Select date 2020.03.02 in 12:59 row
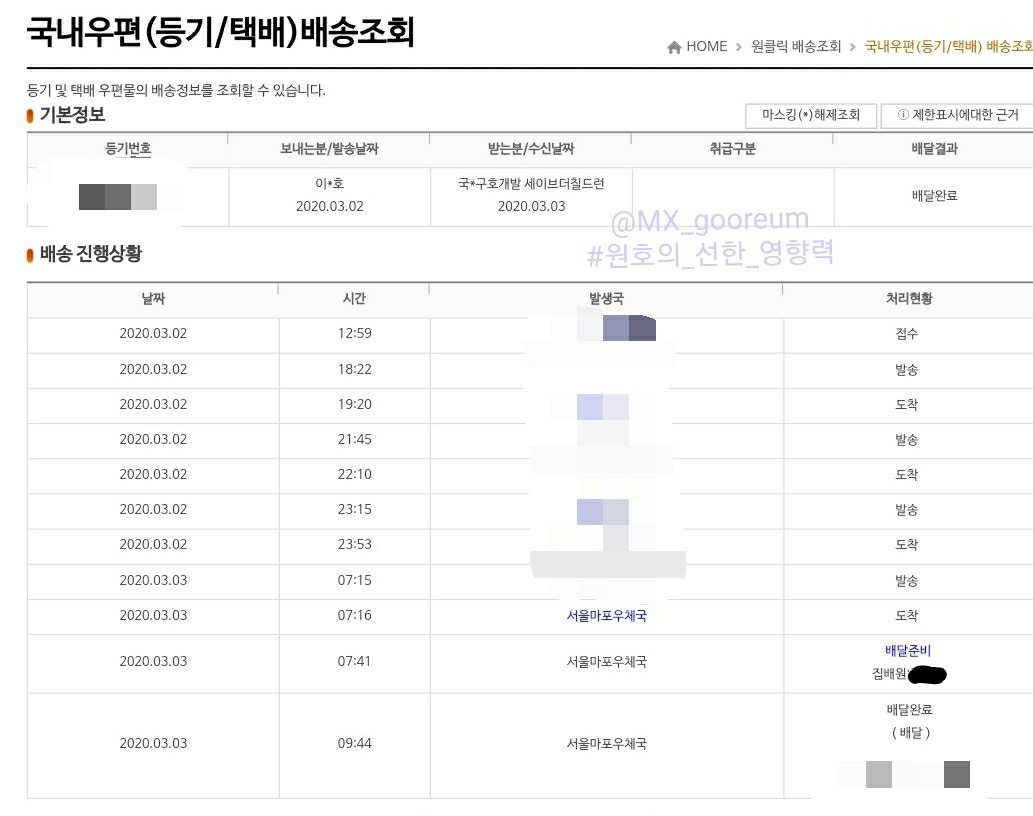 (153, 333)
